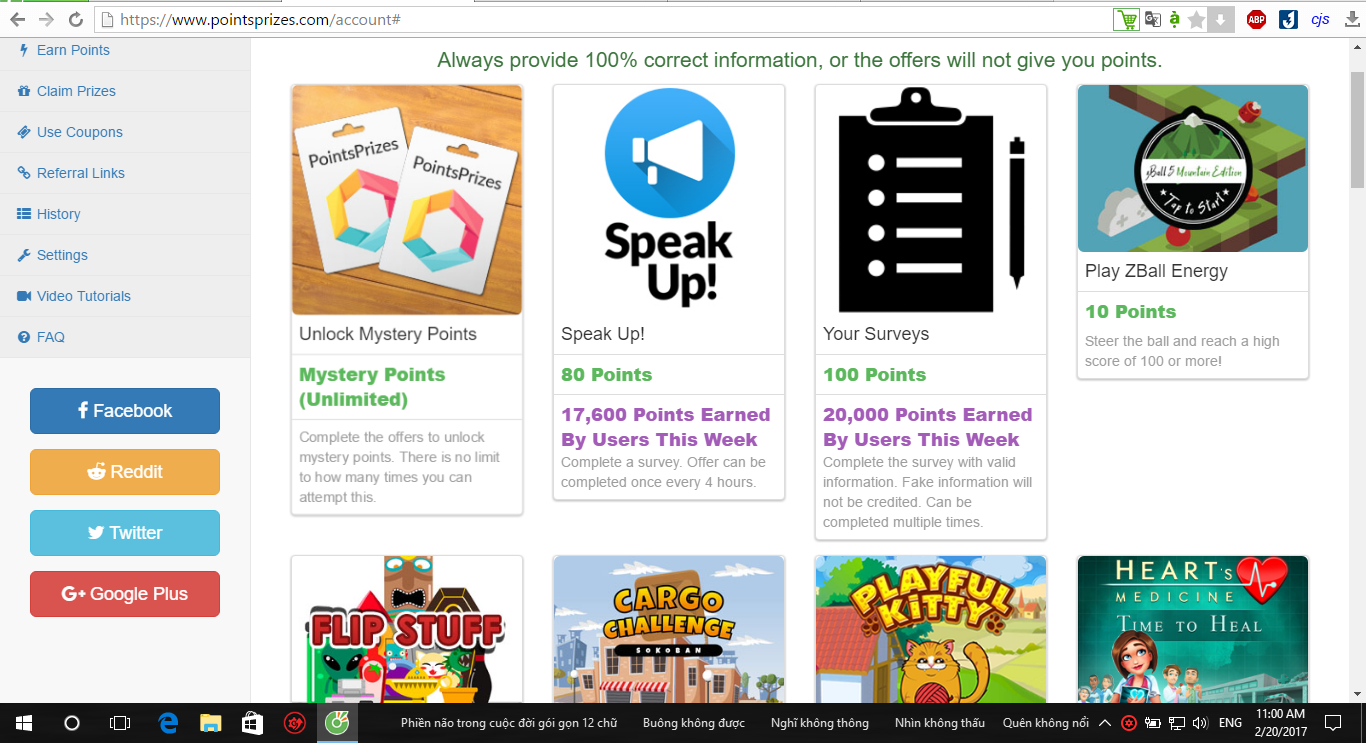Click the 'Your Surveys' offer title
Viewport: 1366px width, 743px height.
tap(876, 334)
